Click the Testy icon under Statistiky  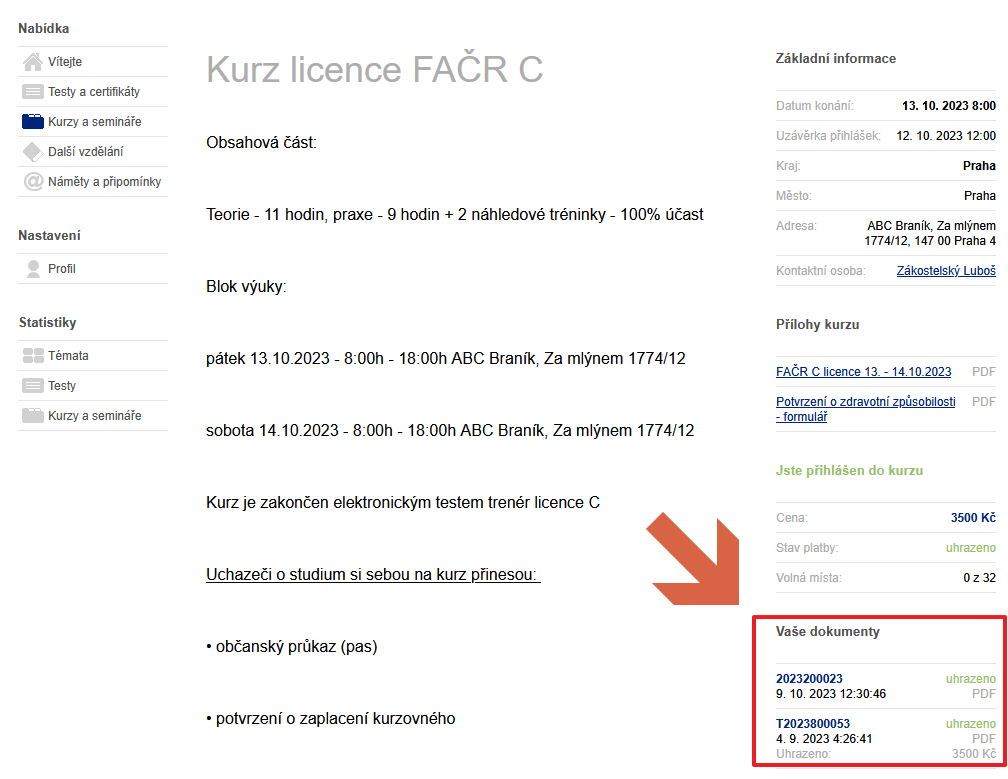(33, 386)
